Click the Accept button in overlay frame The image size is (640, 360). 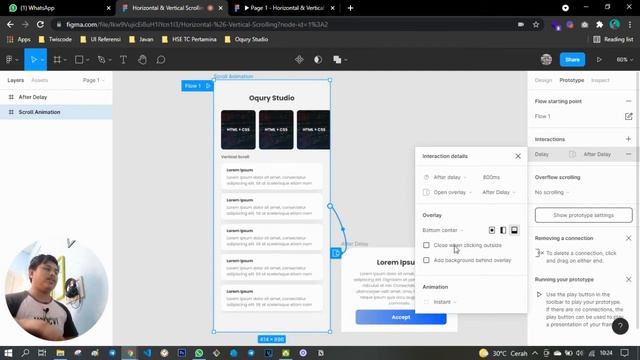pos(401,317)
